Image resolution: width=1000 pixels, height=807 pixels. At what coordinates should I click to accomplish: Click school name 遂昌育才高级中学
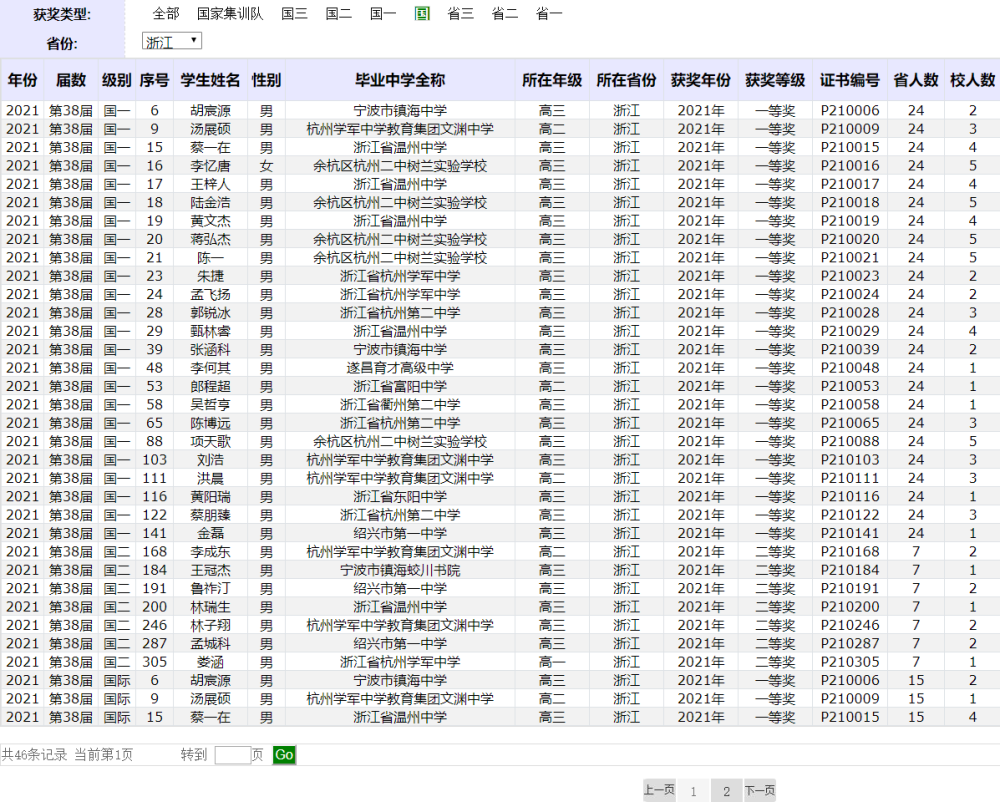pos(400,368)
